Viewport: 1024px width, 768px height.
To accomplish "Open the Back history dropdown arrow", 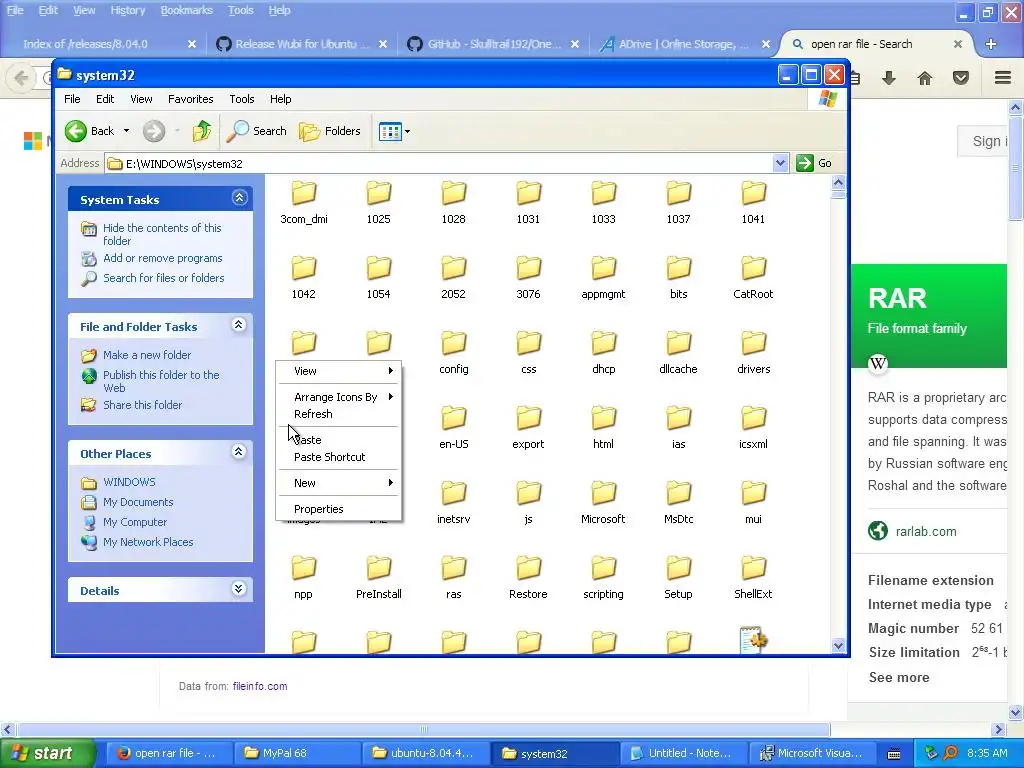I will (127, 131).
